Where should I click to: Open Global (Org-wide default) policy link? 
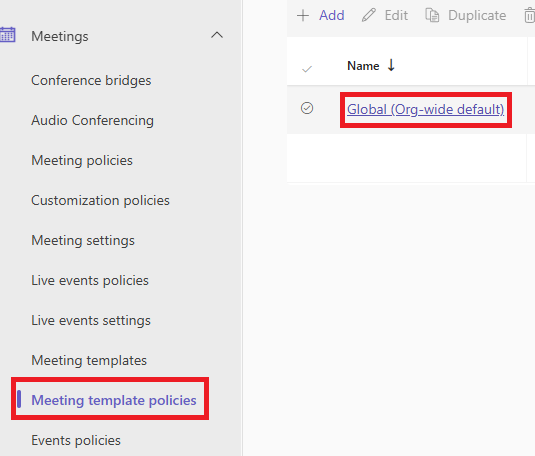tap(425, 110)
